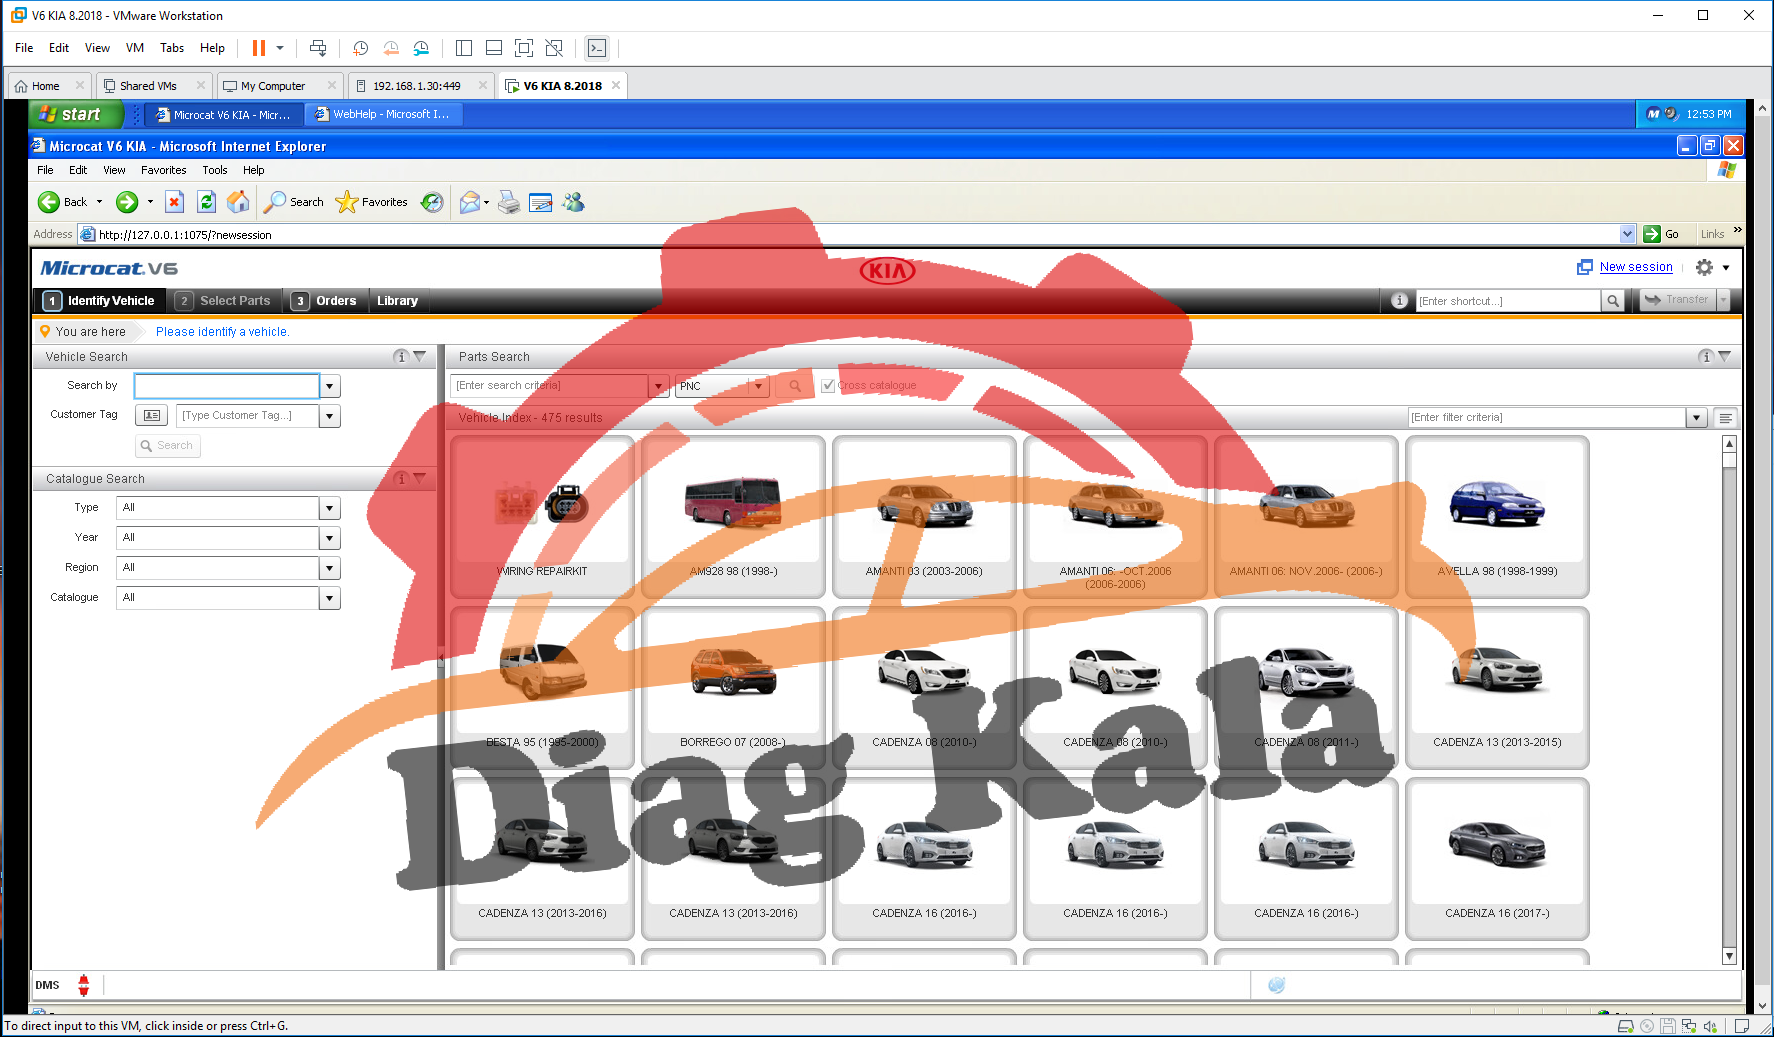Click Vehicle Search info icon
This screenshot has width=1774, height=1037.
(401, 356)
